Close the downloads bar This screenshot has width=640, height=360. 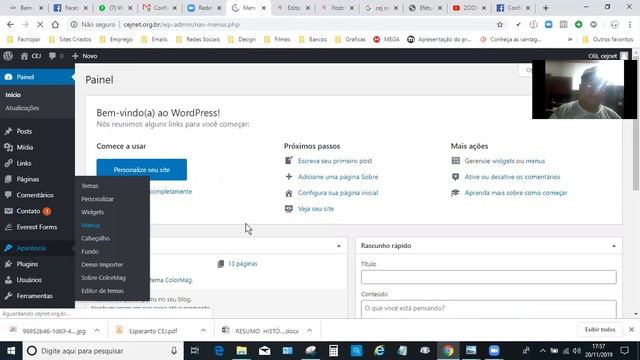coord(631,329)
